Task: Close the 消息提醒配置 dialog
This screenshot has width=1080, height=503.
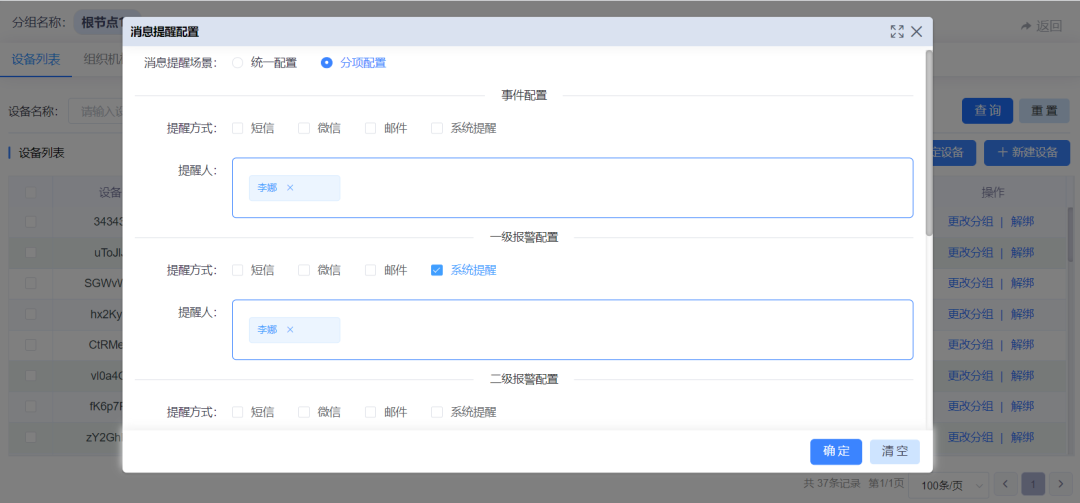Action: (916, 31)
